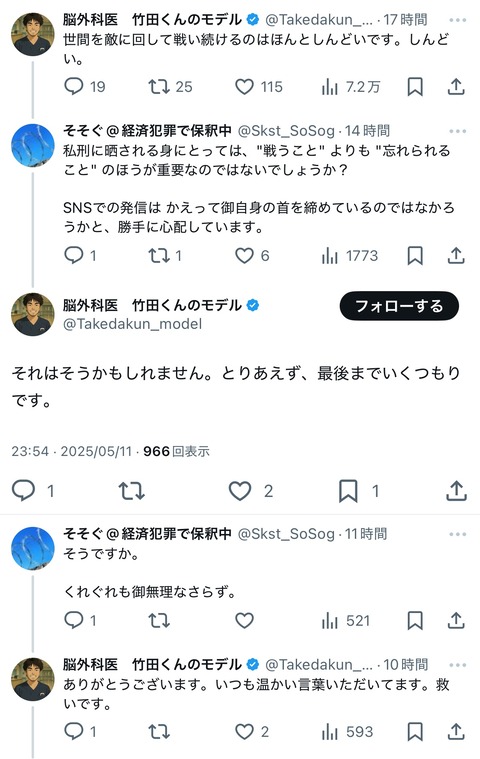Open the main tweet's author profile picture

click(33, 315)
